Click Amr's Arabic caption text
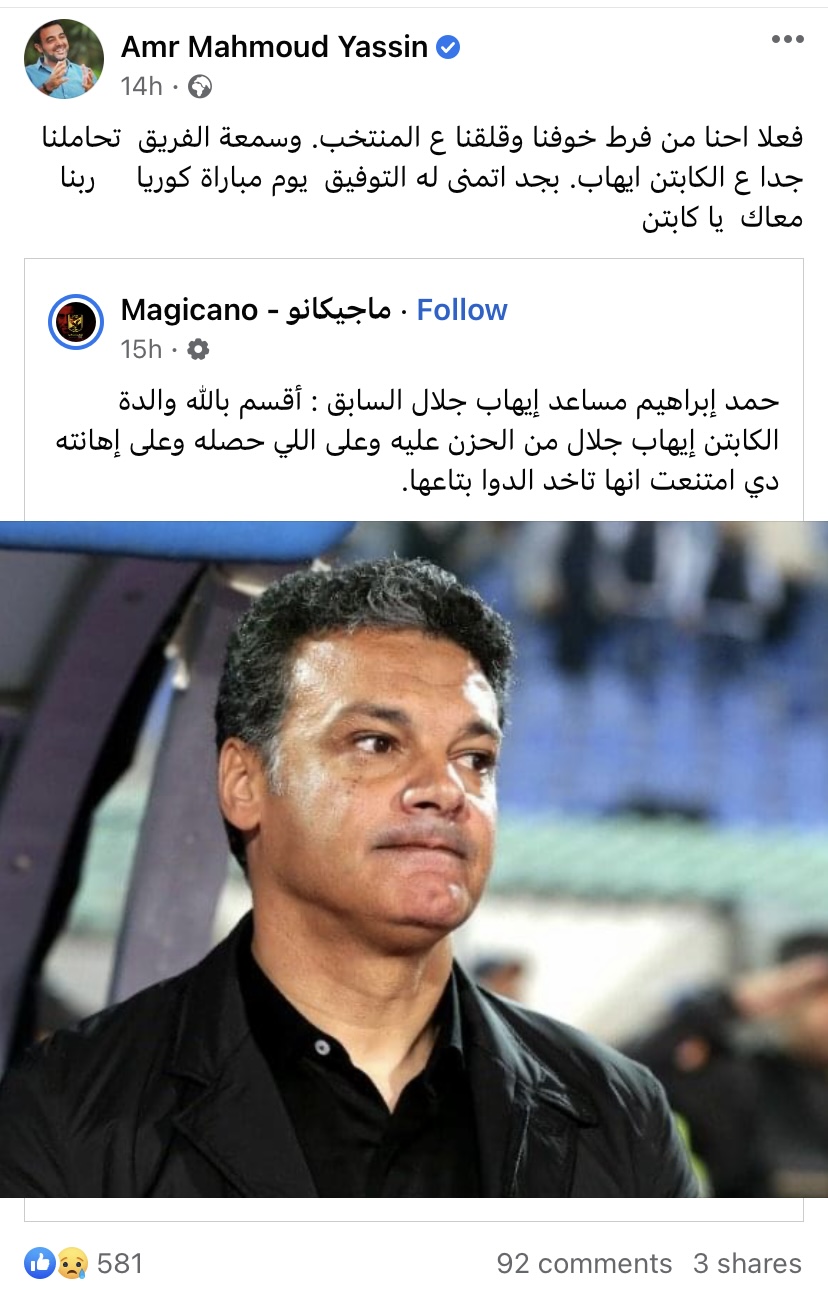 coord(414,179)
